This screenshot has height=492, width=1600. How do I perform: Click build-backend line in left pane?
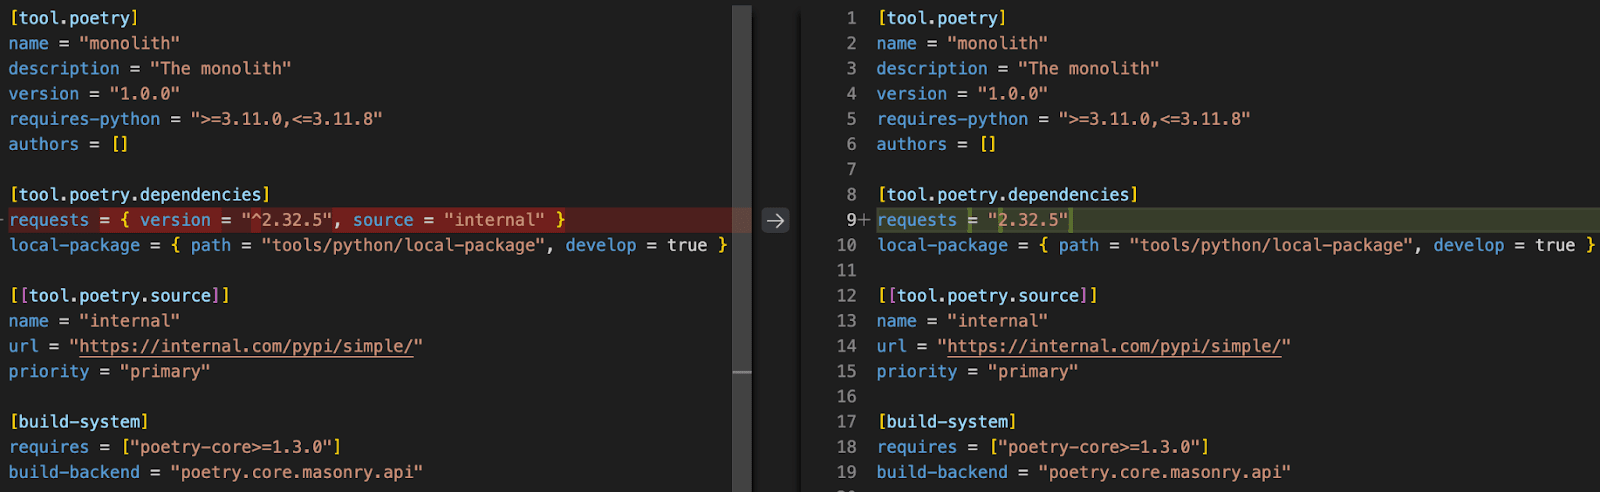click(216, 472)
